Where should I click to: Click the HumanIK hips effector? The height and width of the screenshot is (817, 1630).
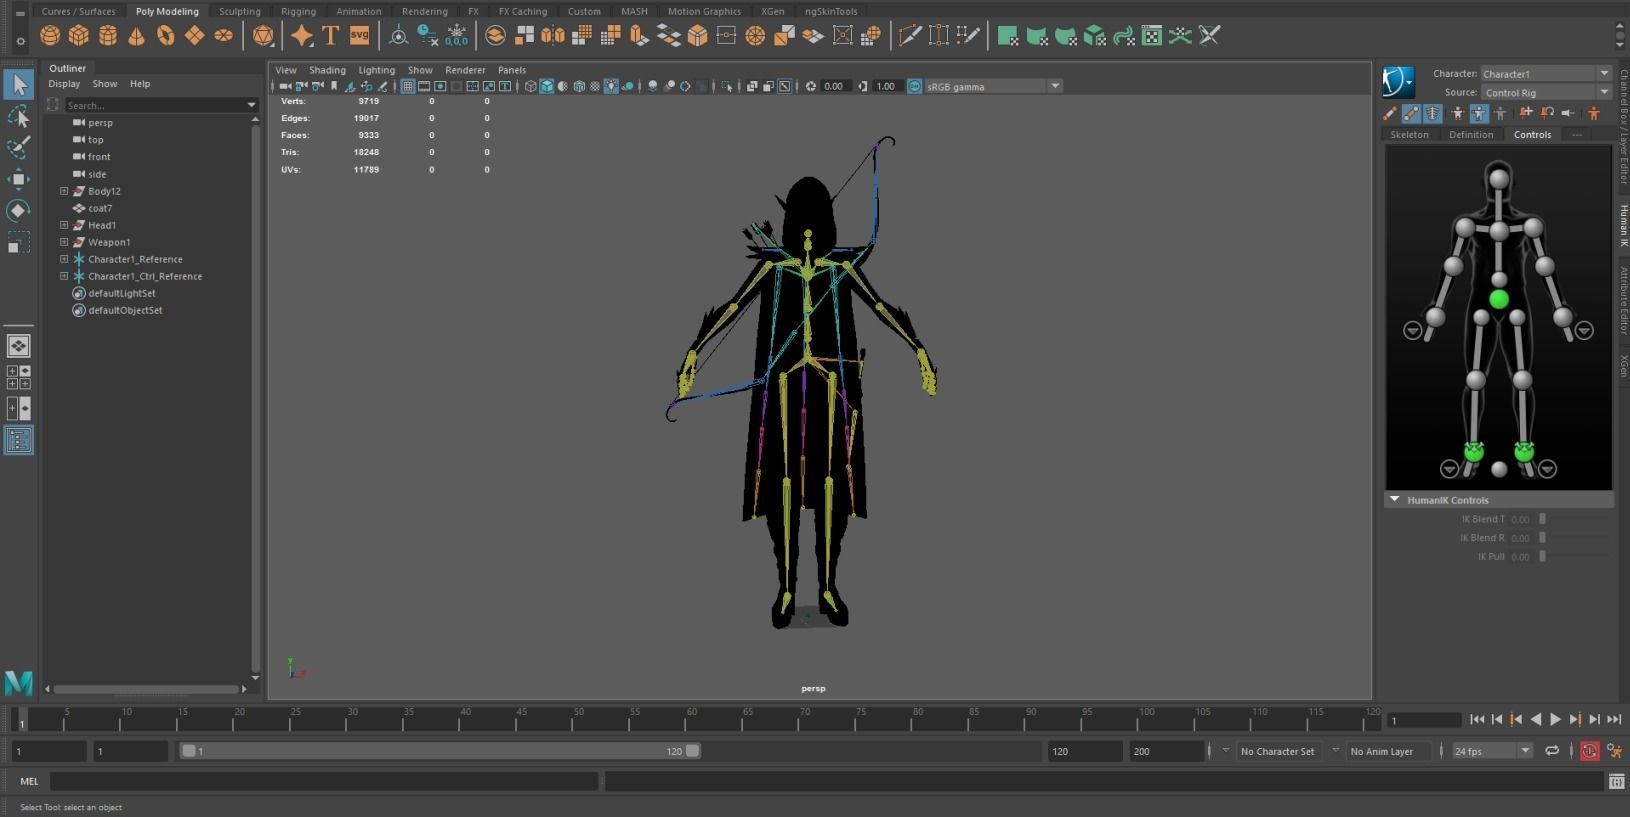click(1498, 299)
